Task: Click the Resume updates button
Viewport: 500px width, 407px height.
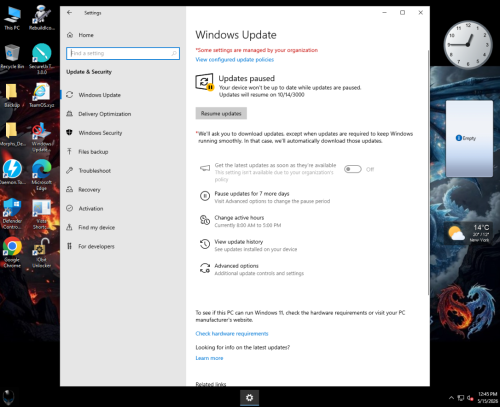Action: pos(221,113)
